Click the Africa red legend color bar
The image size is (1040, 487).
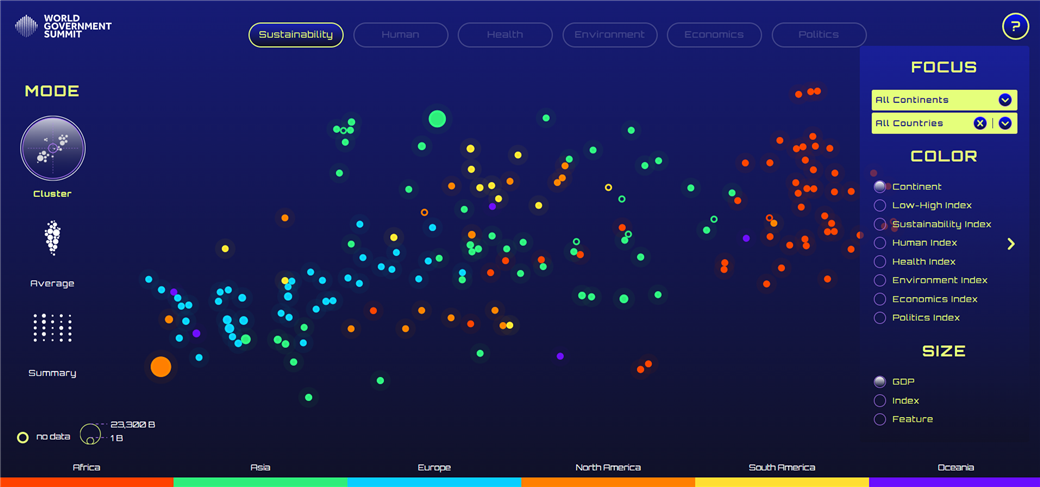tap(86, 481)
